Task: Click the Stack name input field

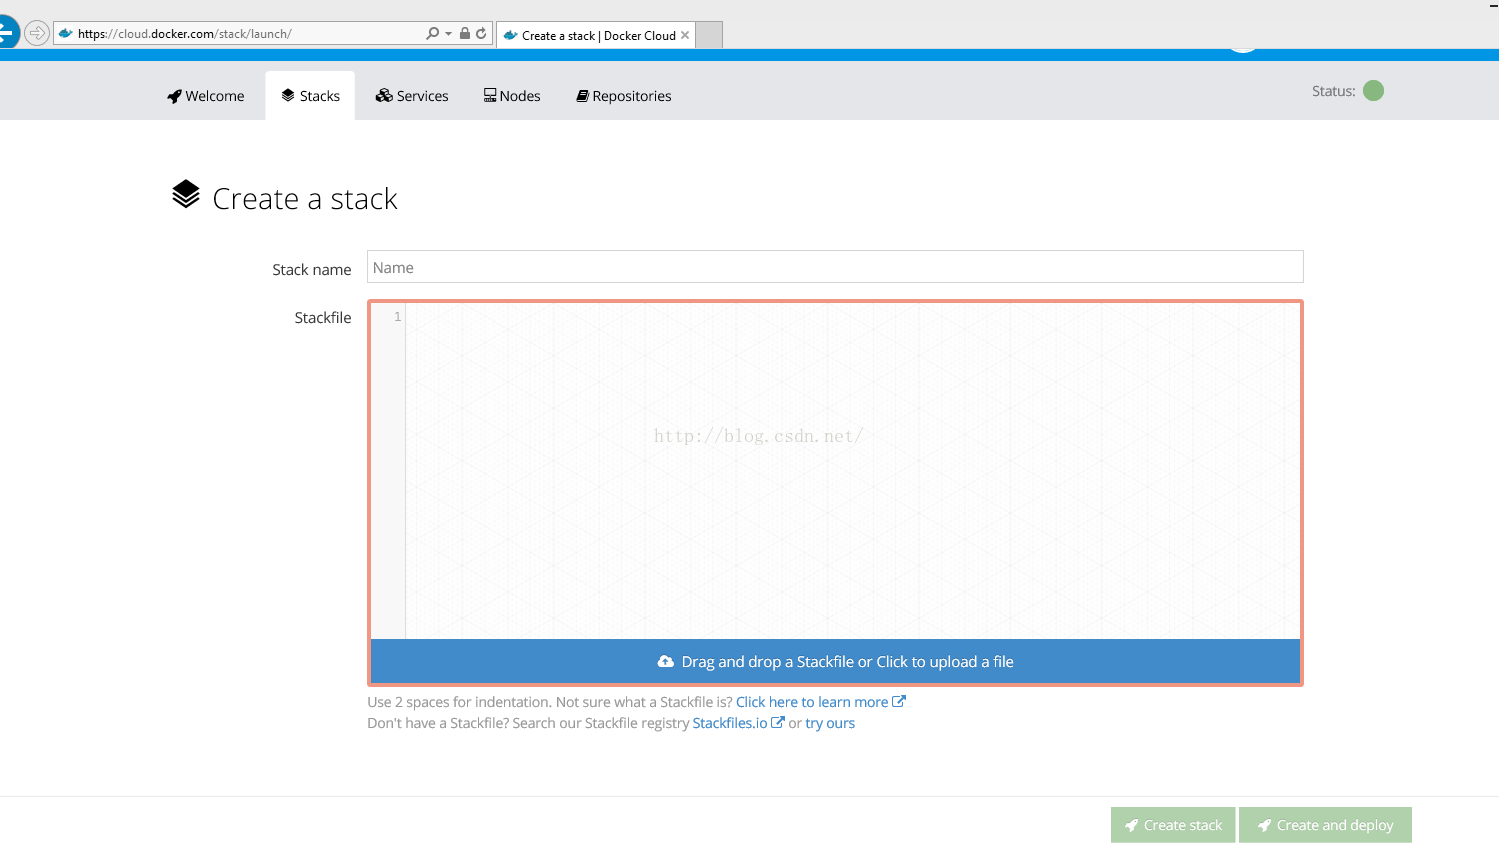Action: pos(835,267)
